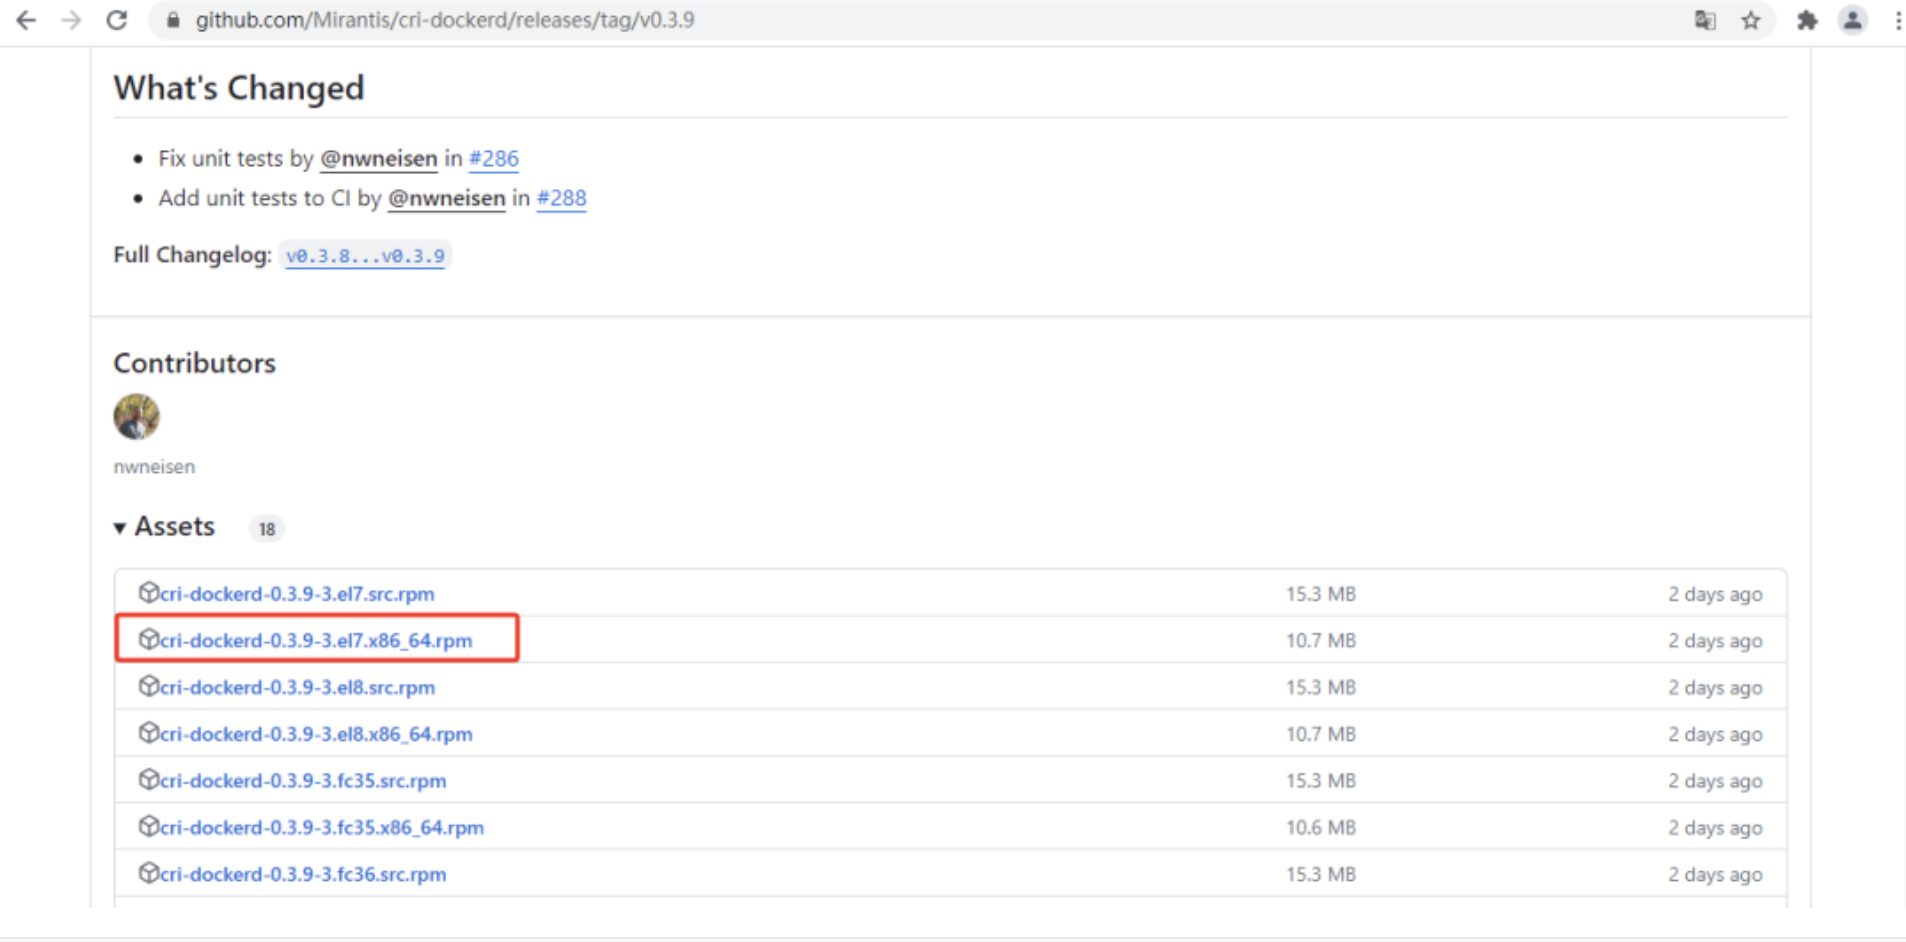This screenshot has height=942, width=1906.
Task: Open pull request #288 link
Action: coord(561,198)
